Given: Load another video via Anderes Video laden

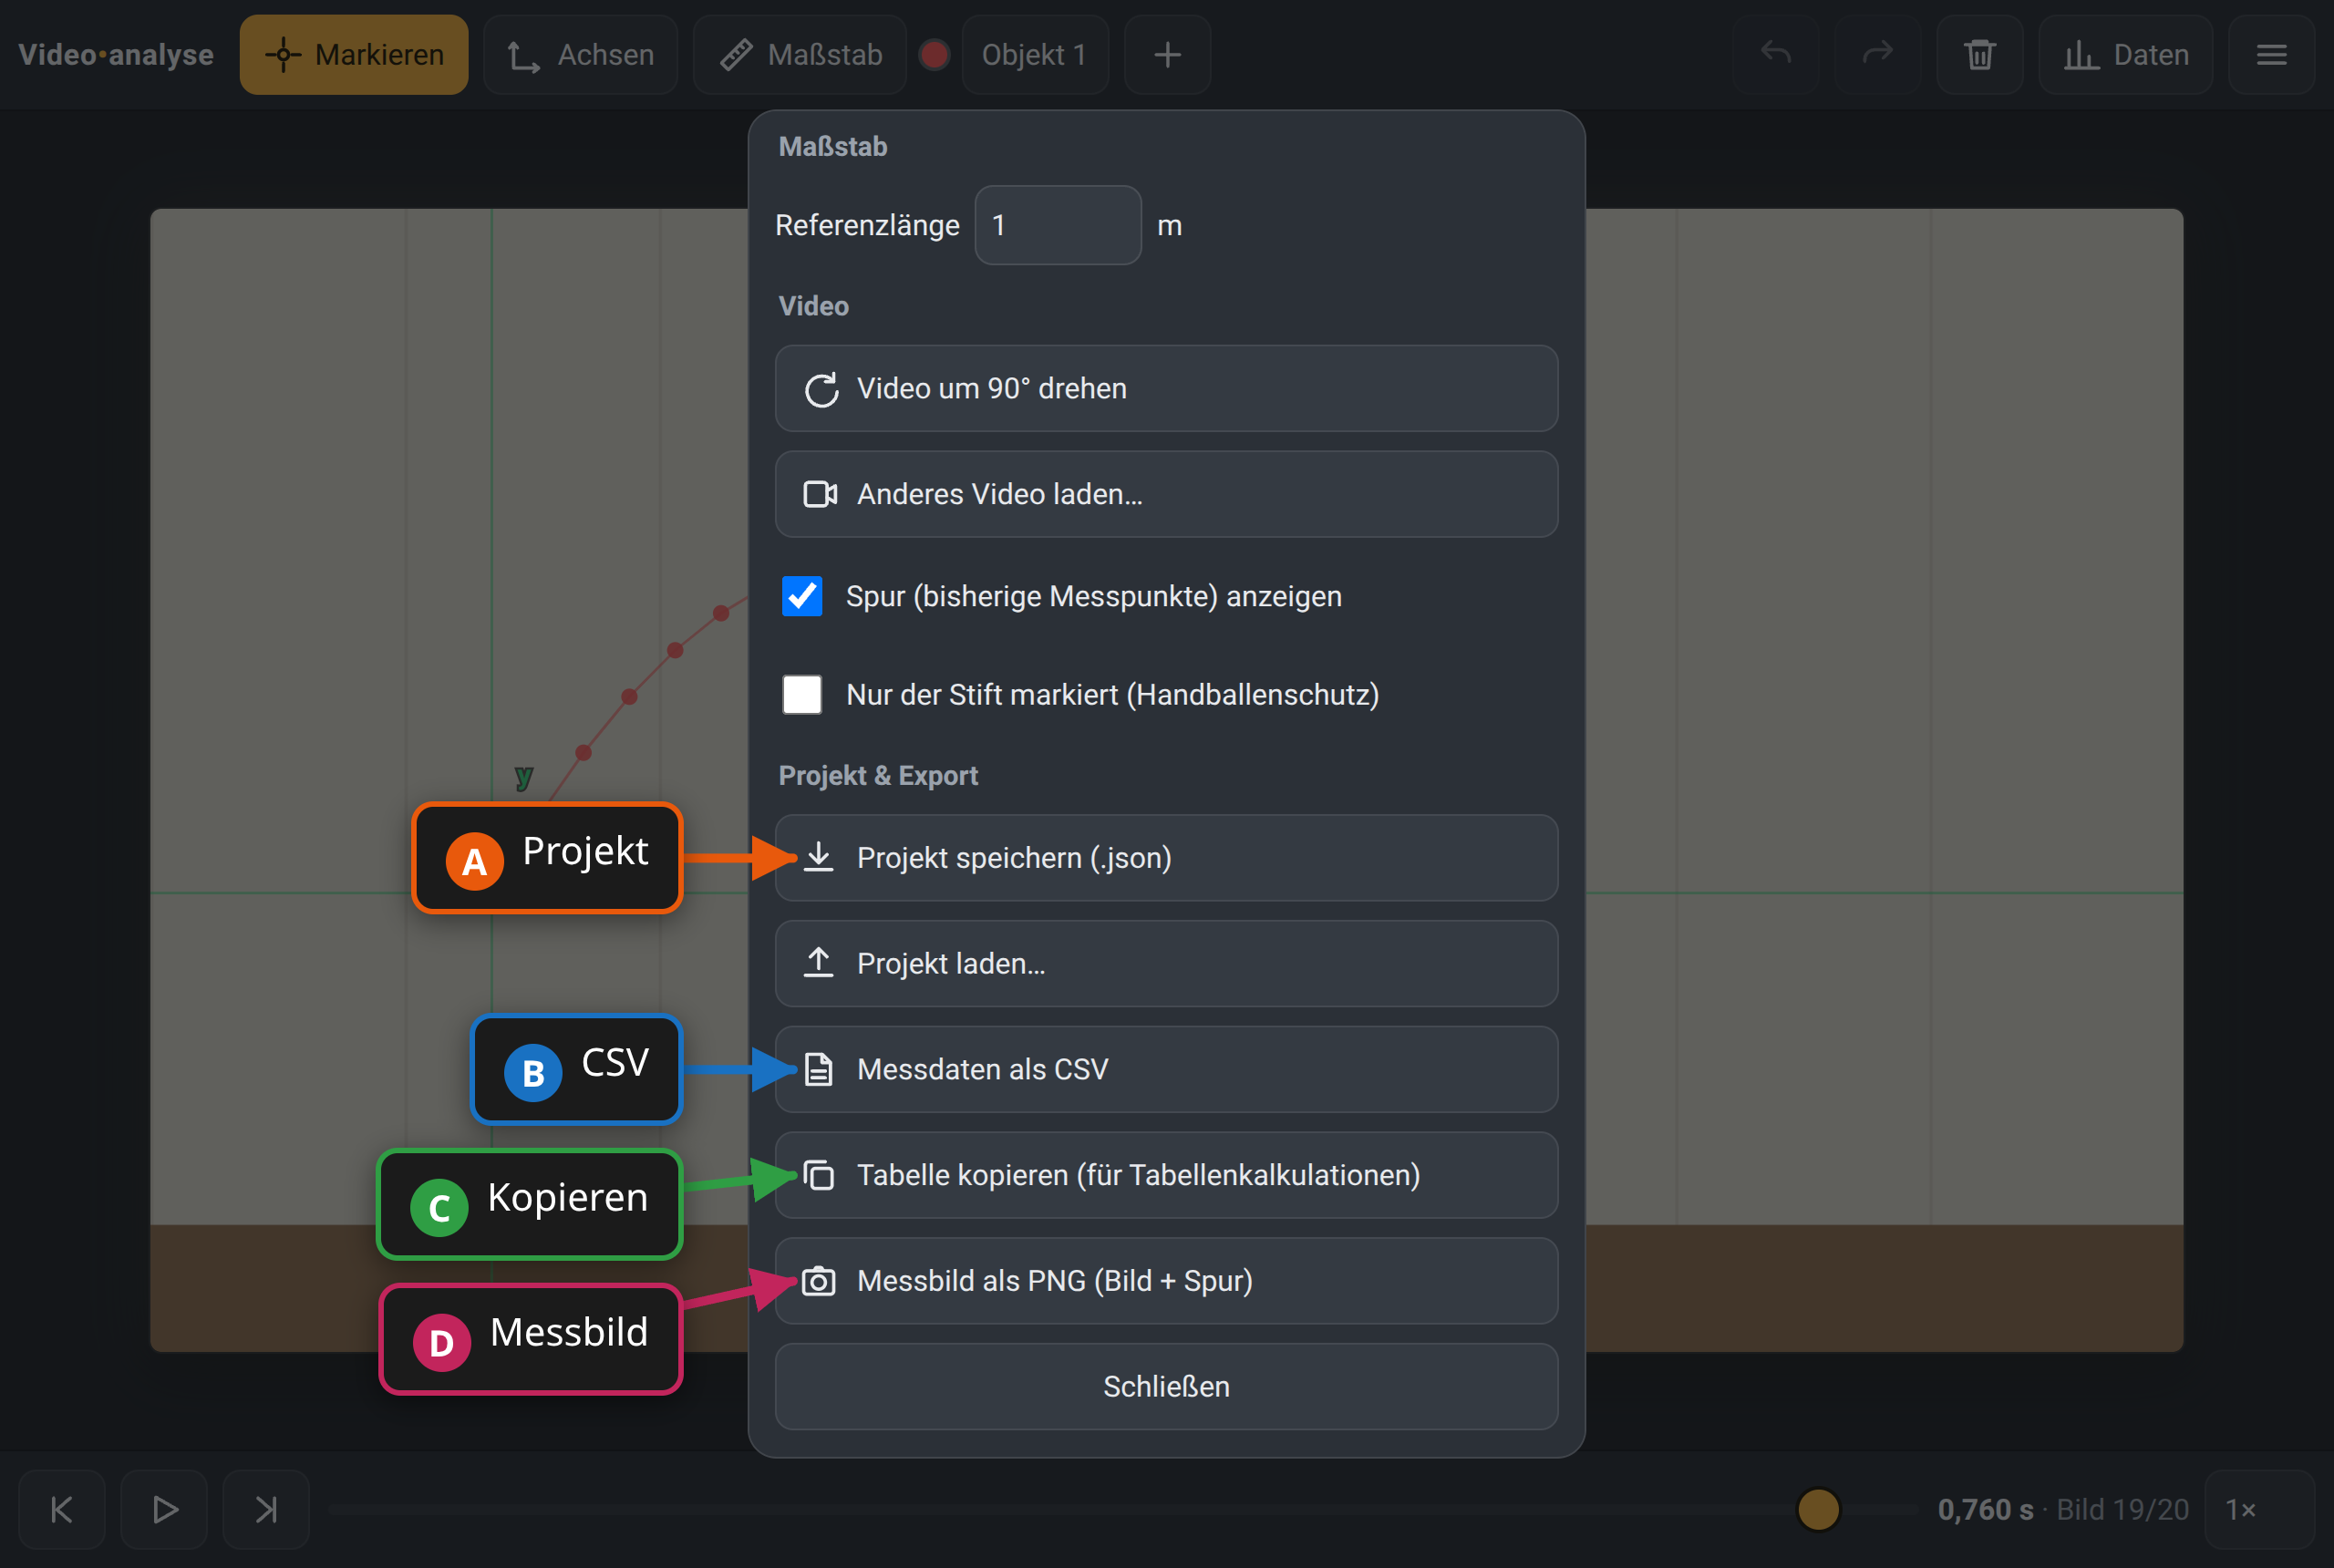Looking at the screenshot, I should 1166,494.
